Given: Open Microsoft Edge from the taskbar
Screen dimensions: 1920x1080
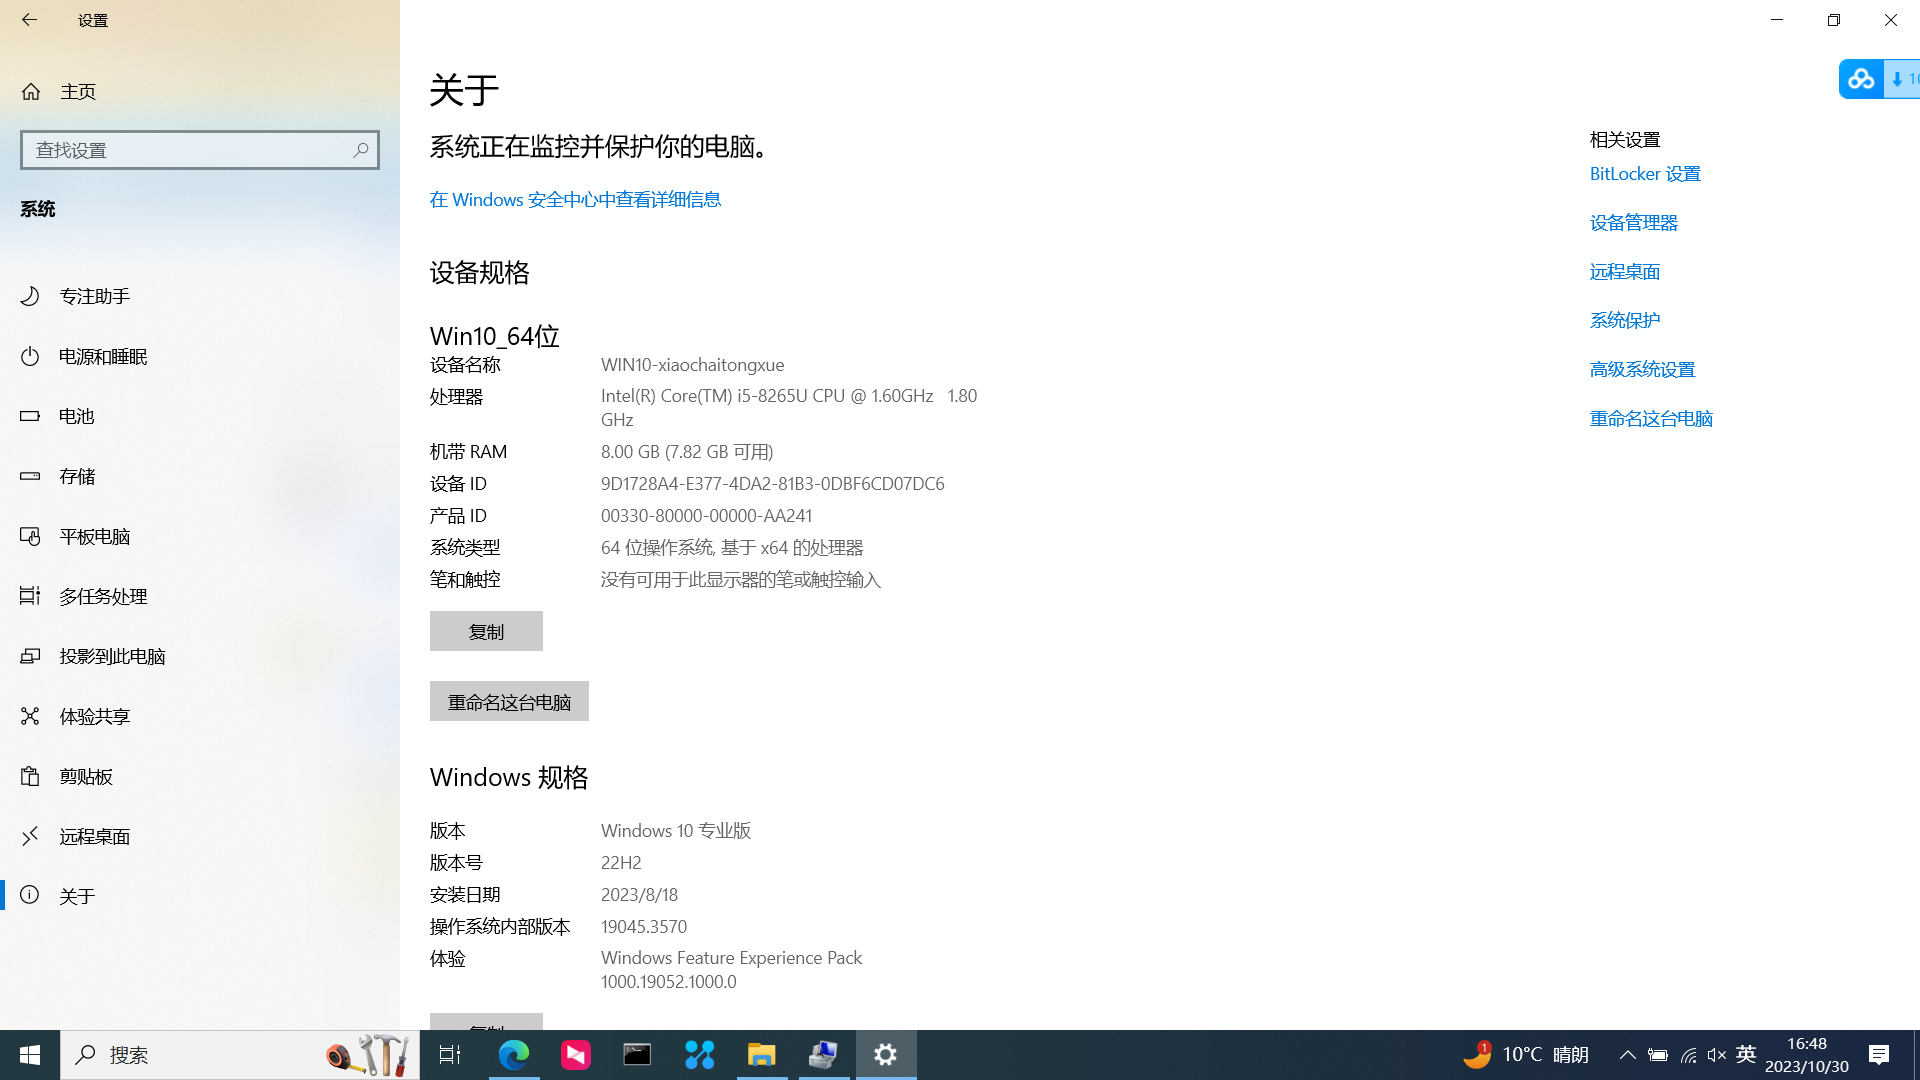Looking at the screenshot, I should (514, 1054).
